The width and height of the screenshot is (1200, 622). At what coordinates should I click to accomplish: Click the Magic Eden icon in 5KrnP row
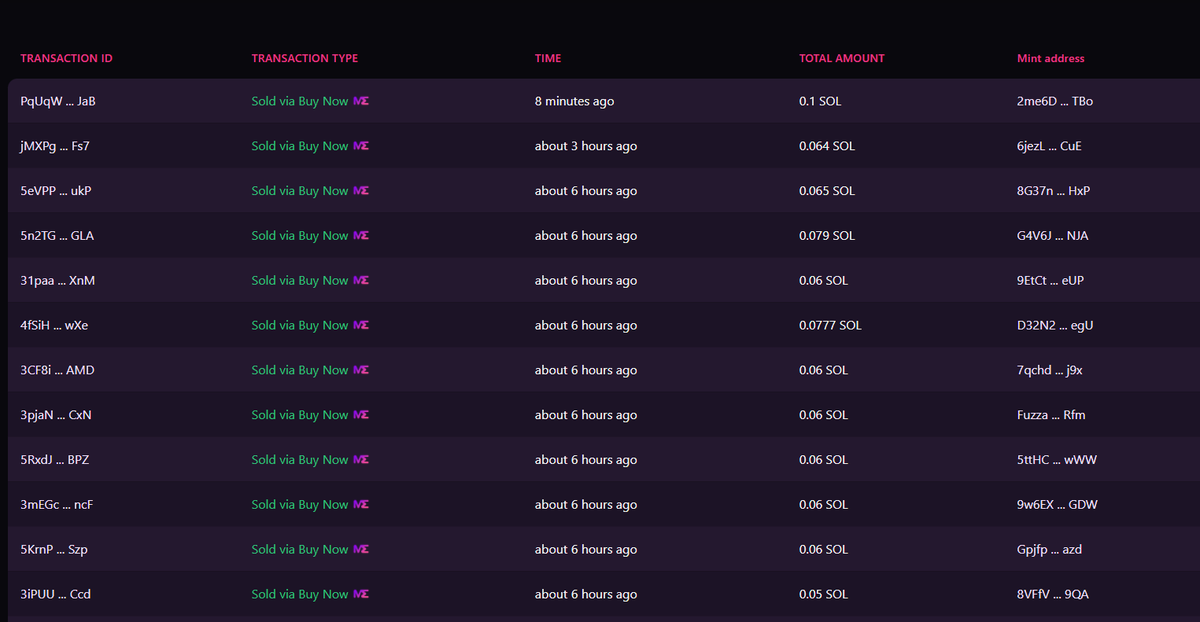tap(361, 550)
